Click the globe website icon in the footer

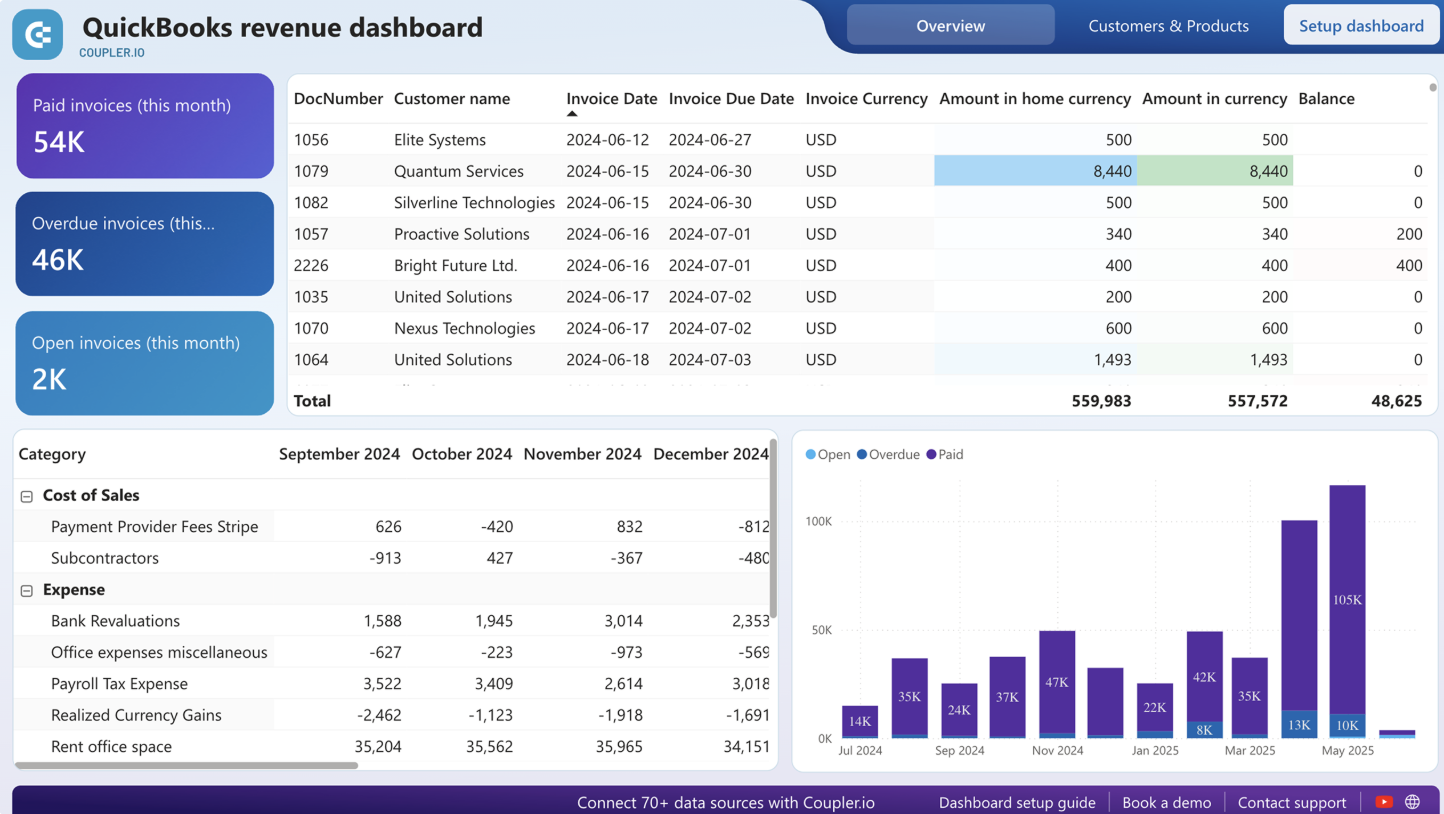click(1412, 801)
